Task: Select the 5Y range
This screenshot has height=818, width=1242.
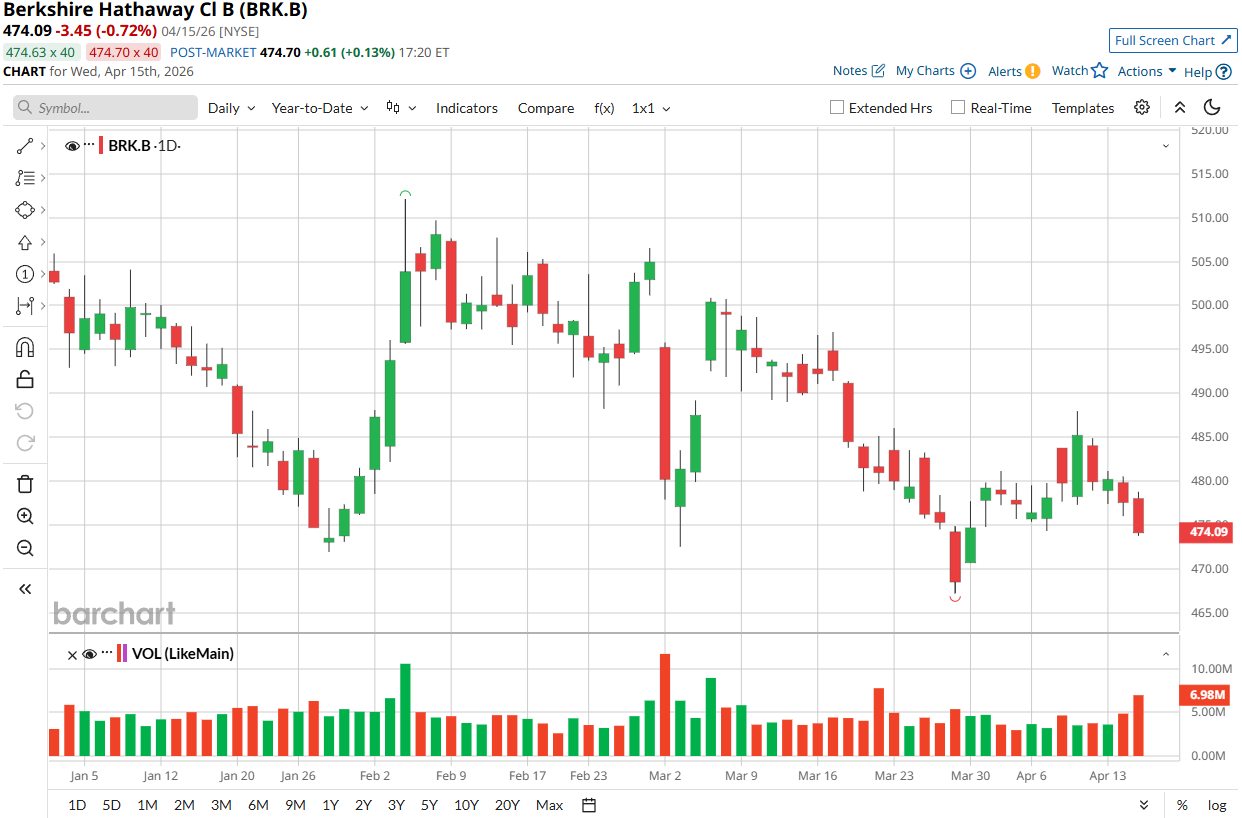Action: coord(429,805)
